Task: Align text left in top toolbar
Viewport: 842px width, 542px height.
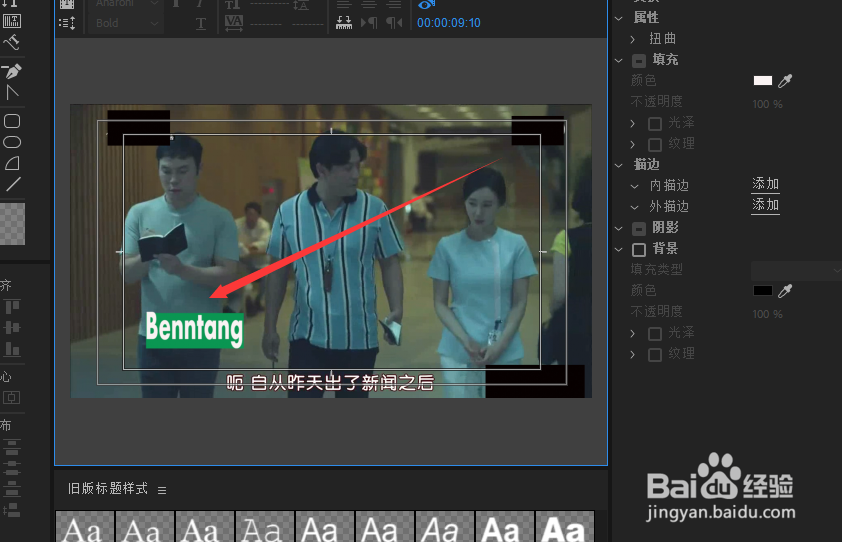Action: [344, 5]
